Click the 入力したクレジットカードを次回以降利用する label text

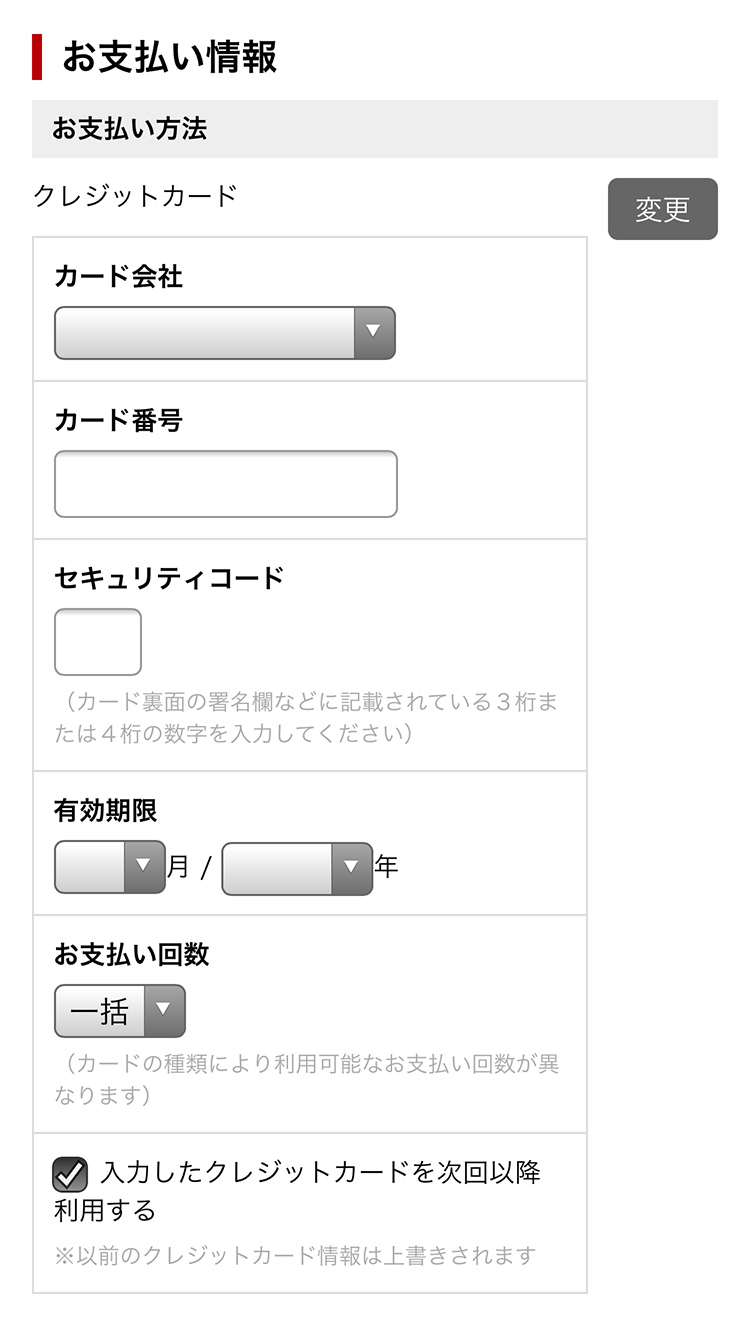pos(320,1173)
